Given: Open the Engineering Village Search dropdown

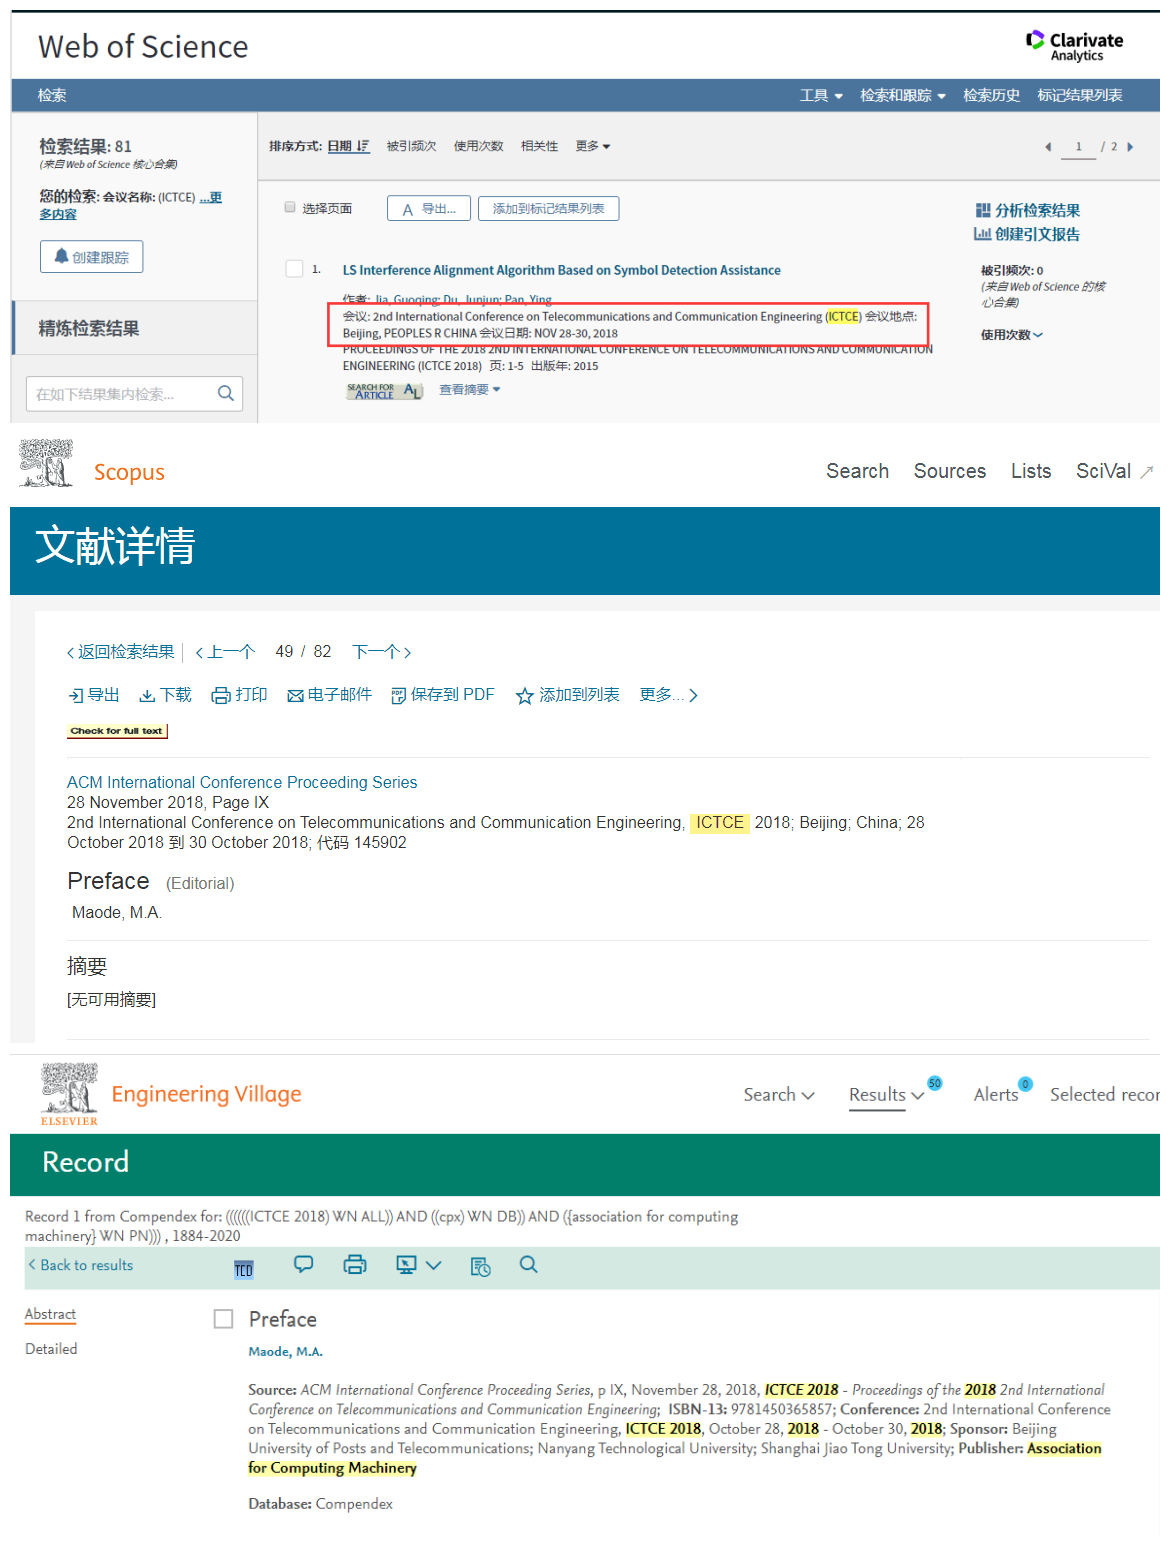Looking at the screenshot, I should [x=779, y=1095].
